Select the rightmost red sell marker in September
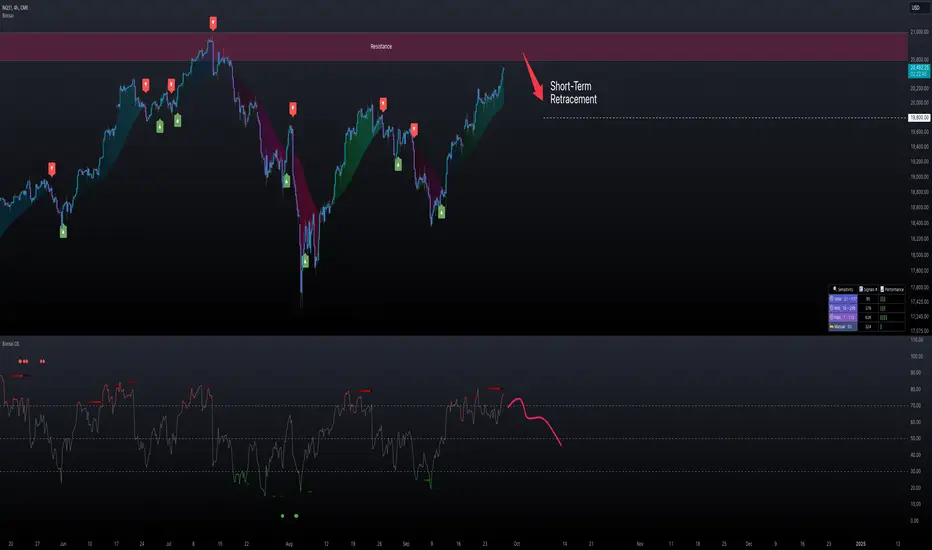Image resolution: width=932 pixels, height=550 pixels. click(414, 130)
